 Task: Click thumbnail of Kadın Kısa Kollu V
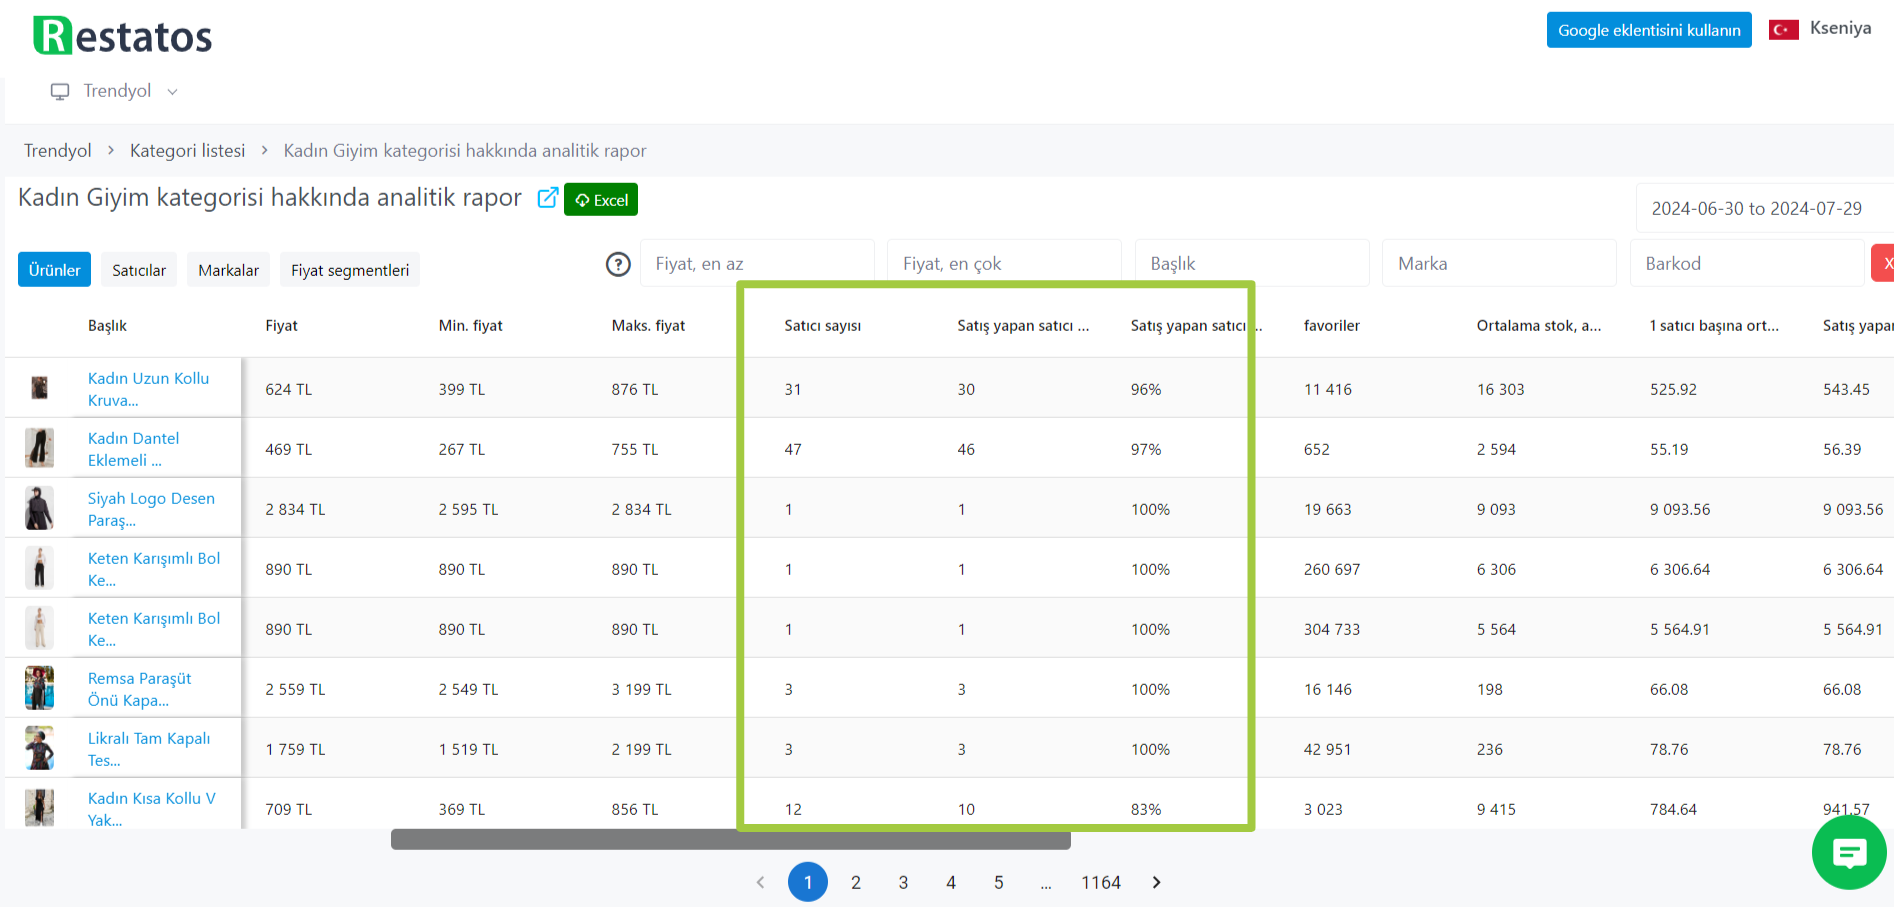coord(39,808)
